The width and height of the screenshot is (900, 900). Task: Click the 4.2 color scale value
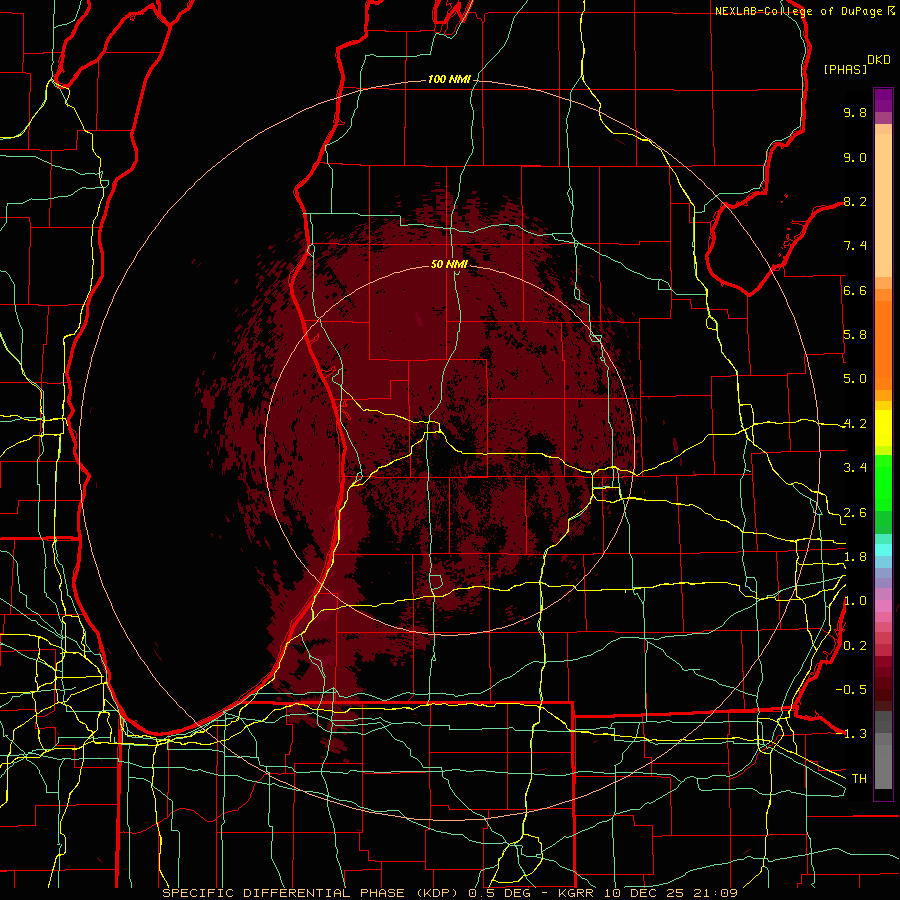[855, 424]
